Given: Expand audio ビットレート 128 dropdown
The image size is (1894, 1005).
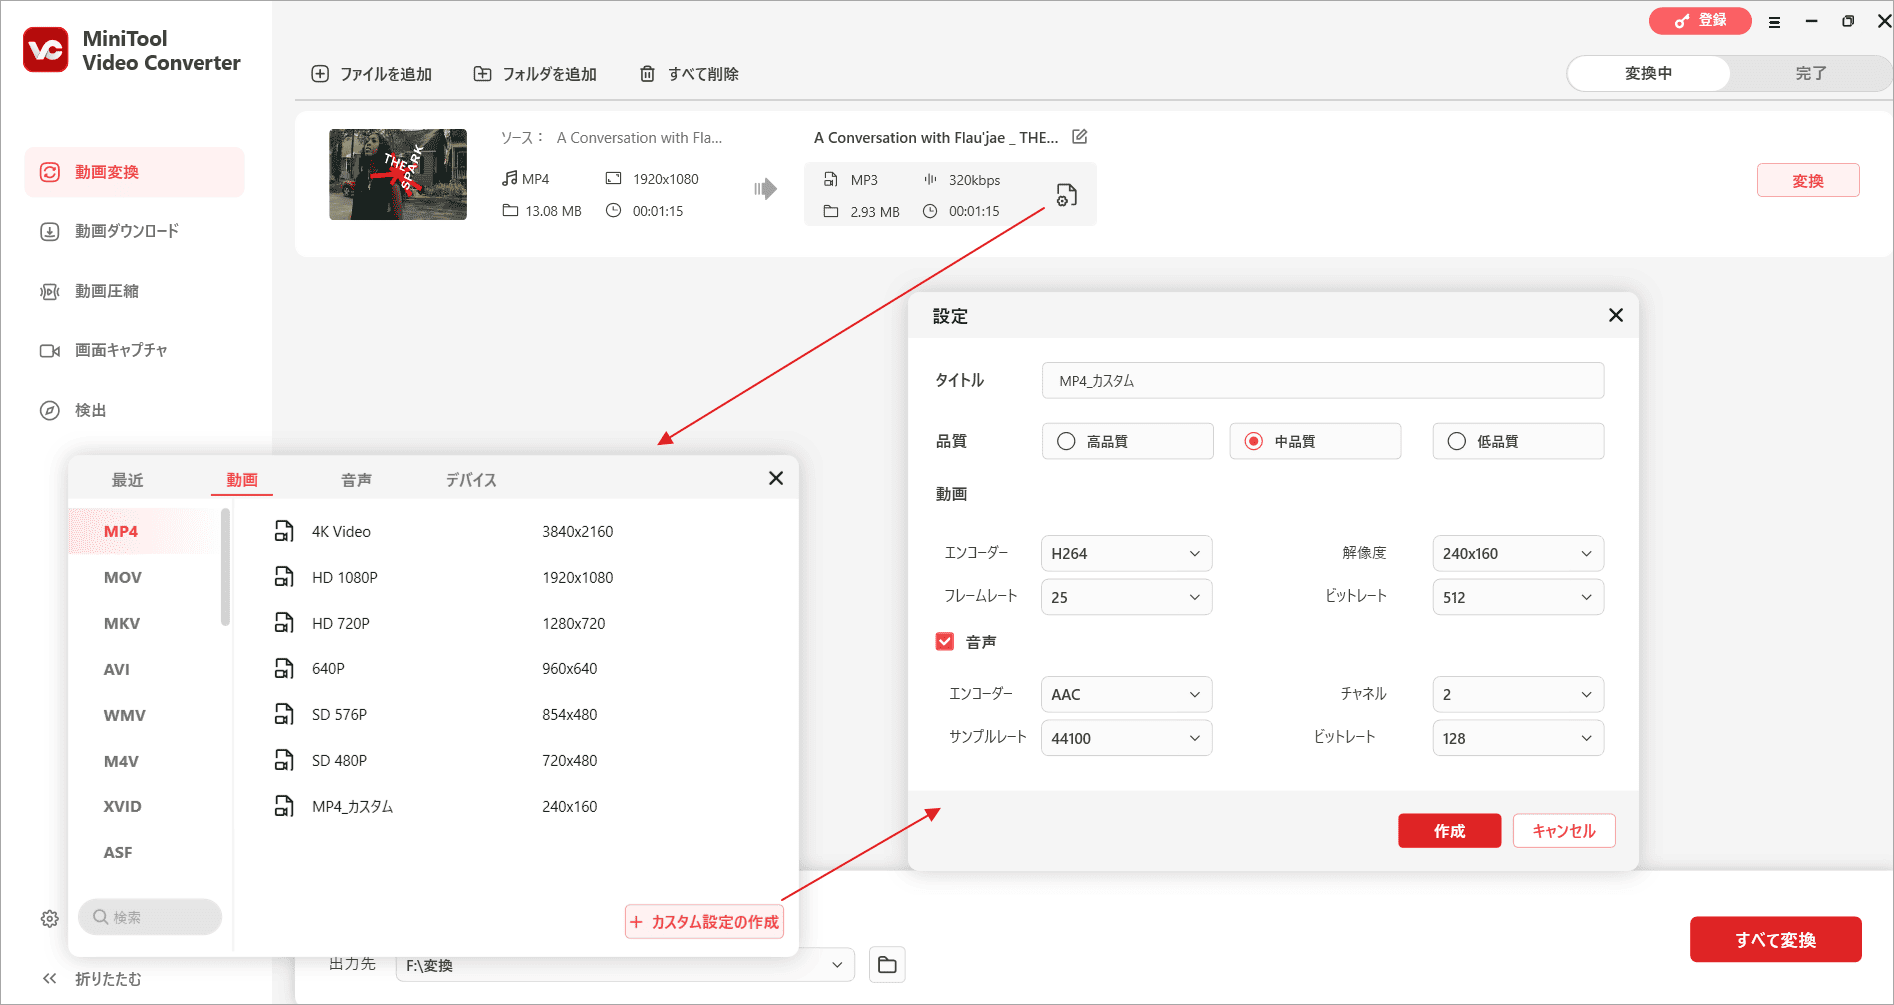Looking at the screenshot, I should (1518, 738).
